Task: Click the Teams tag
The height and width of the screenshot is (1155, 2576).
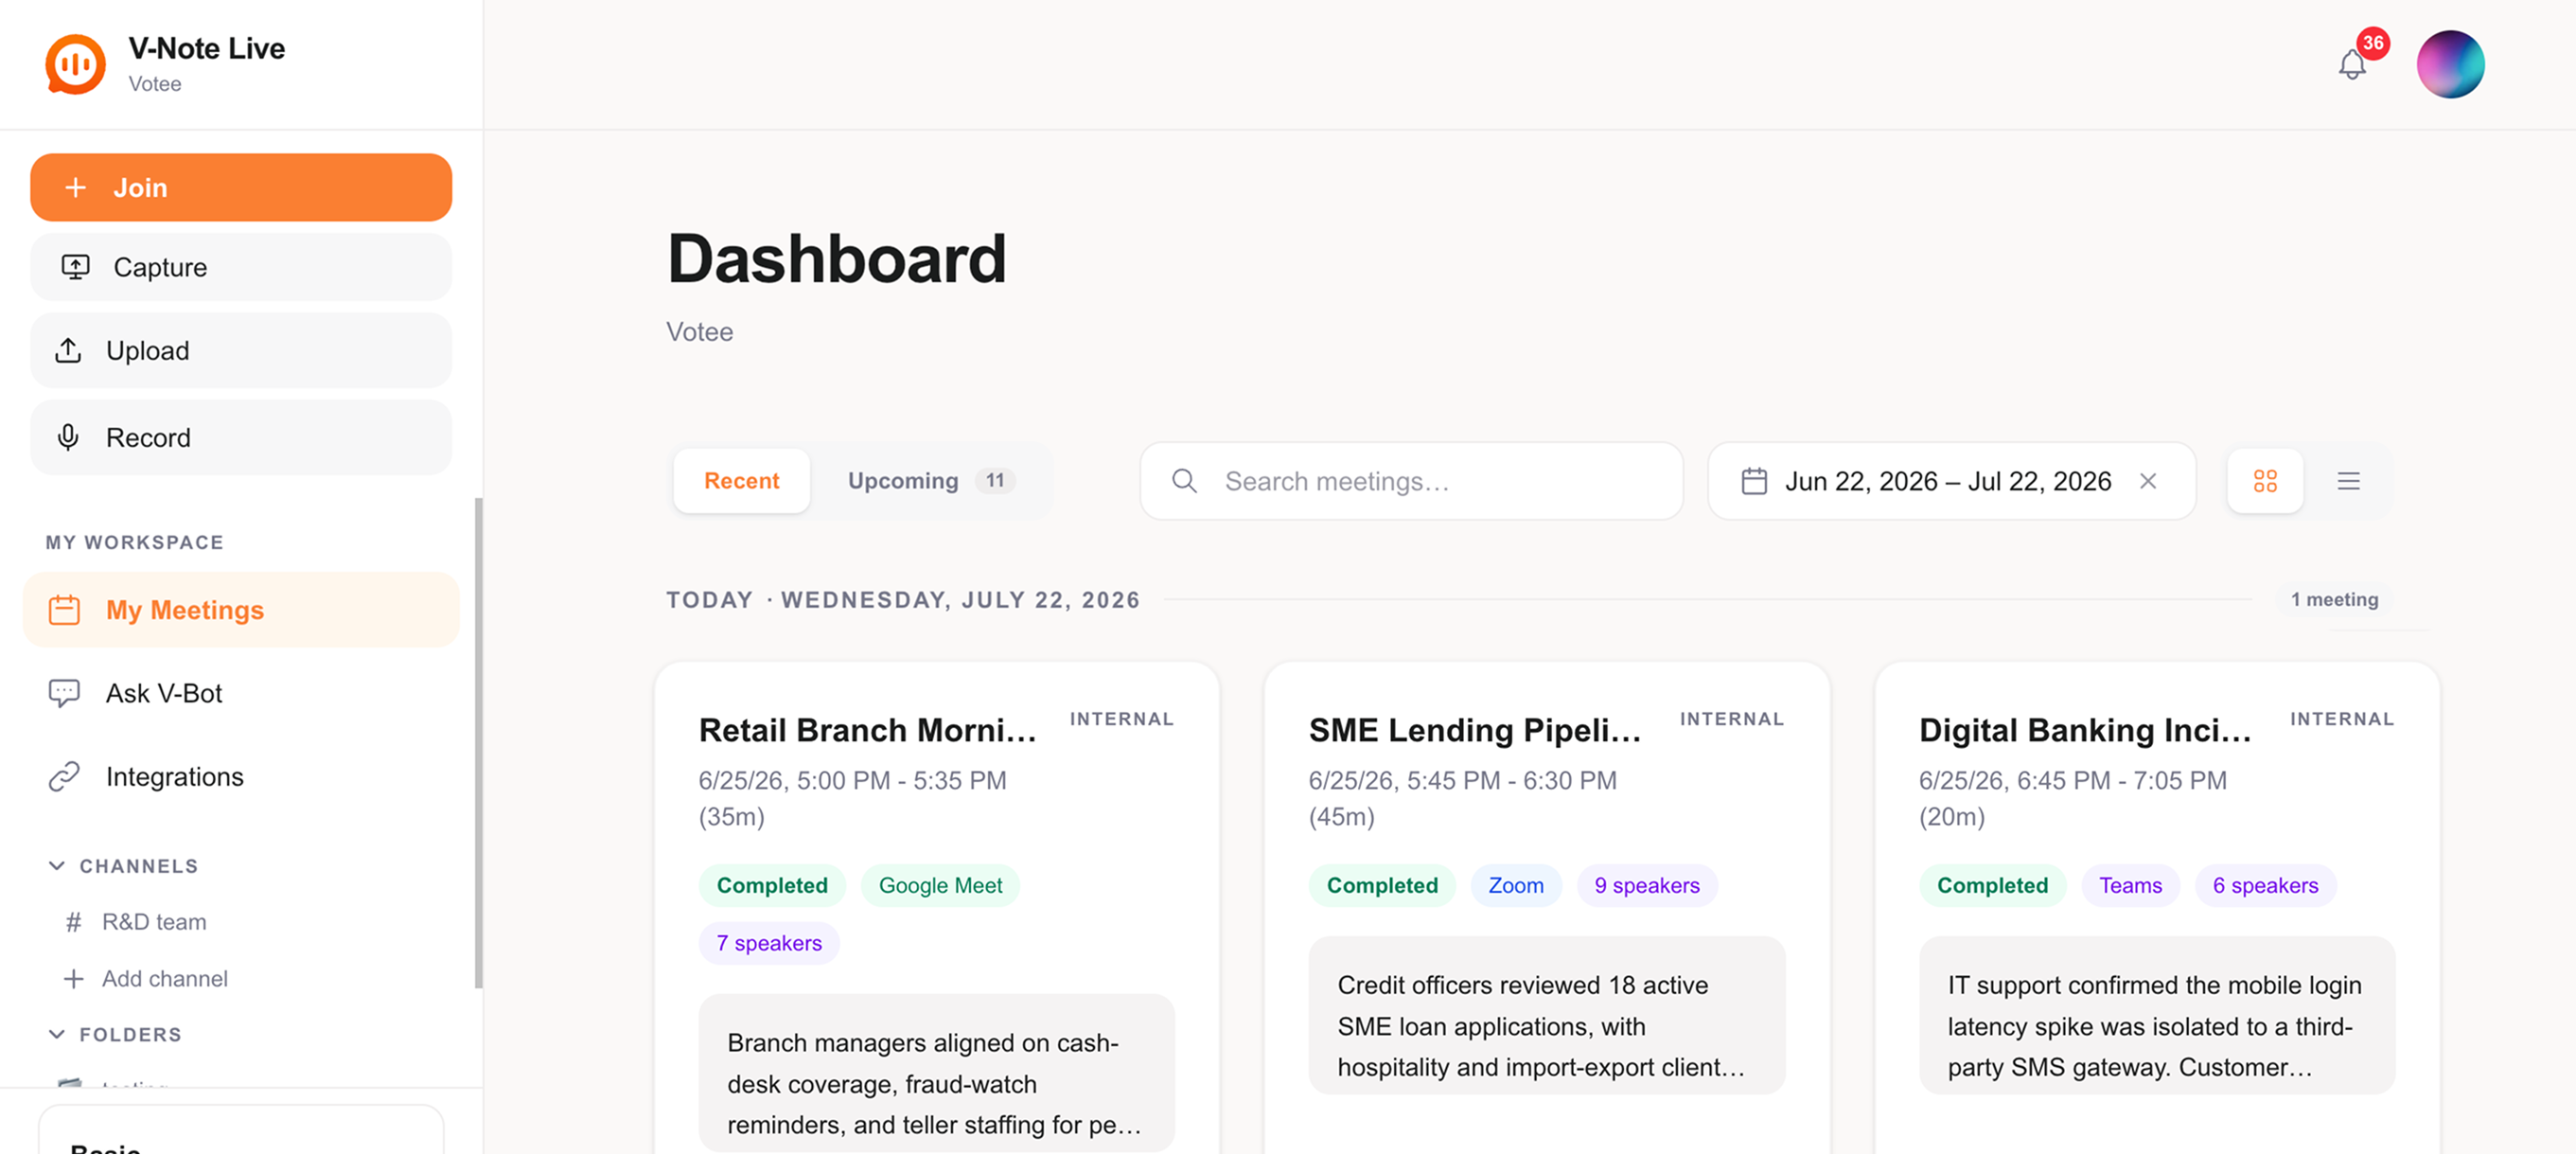Action: click(x=2130, y=885)
